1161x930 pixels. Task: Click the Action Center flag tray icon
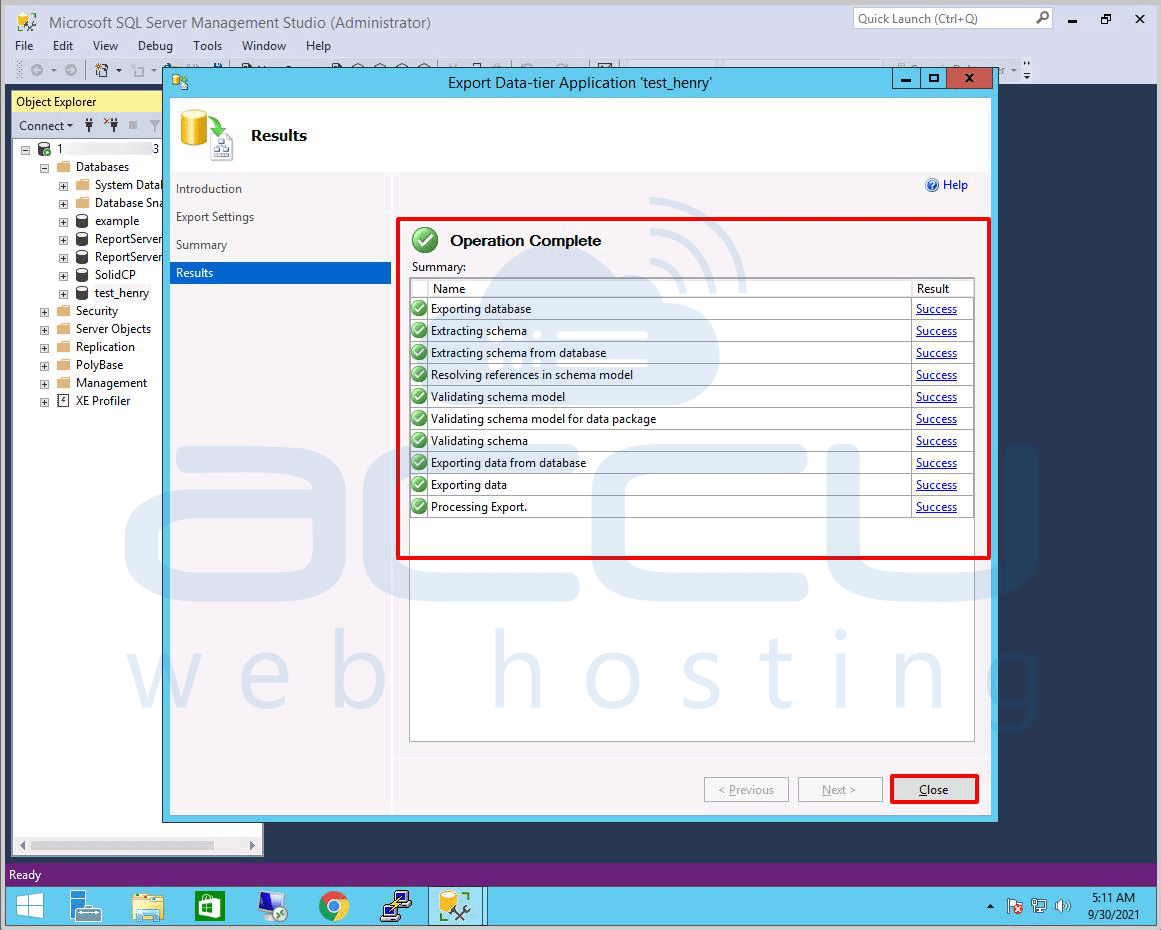(1014, 906)
